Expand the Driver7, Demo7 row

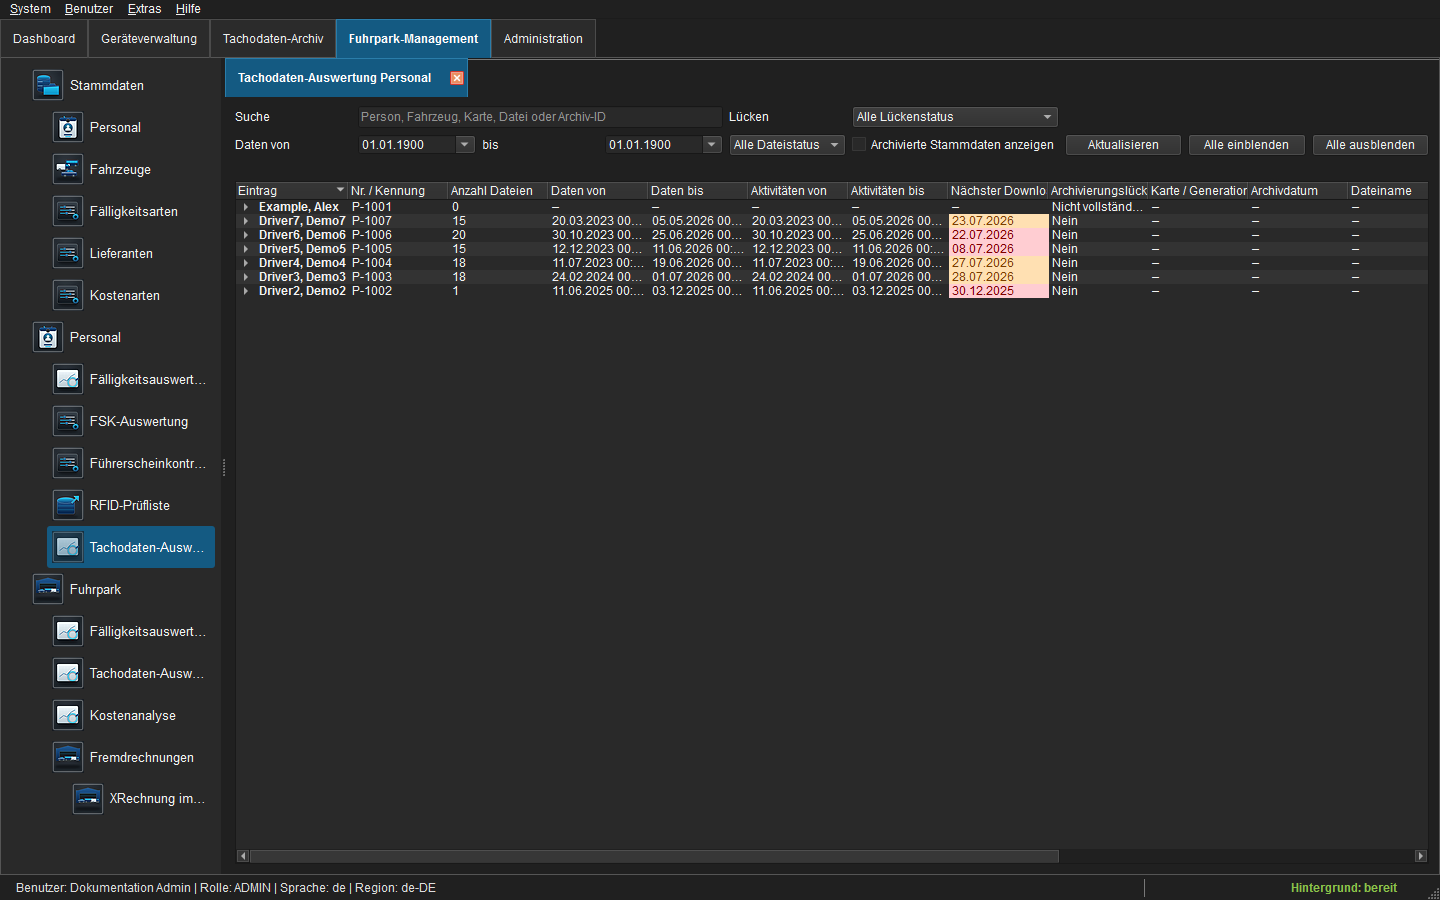[246, 221]
